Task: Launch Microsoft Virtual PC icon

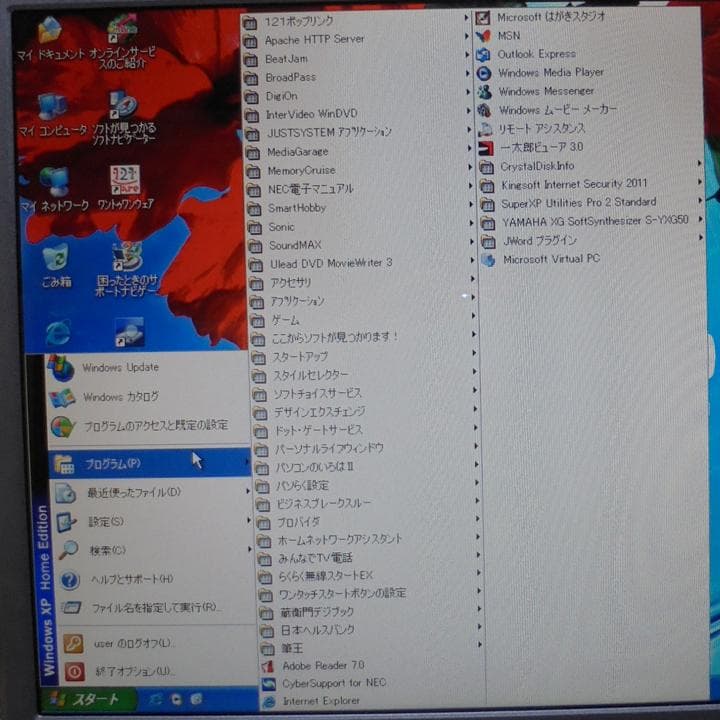Action: tap(488, 260)
